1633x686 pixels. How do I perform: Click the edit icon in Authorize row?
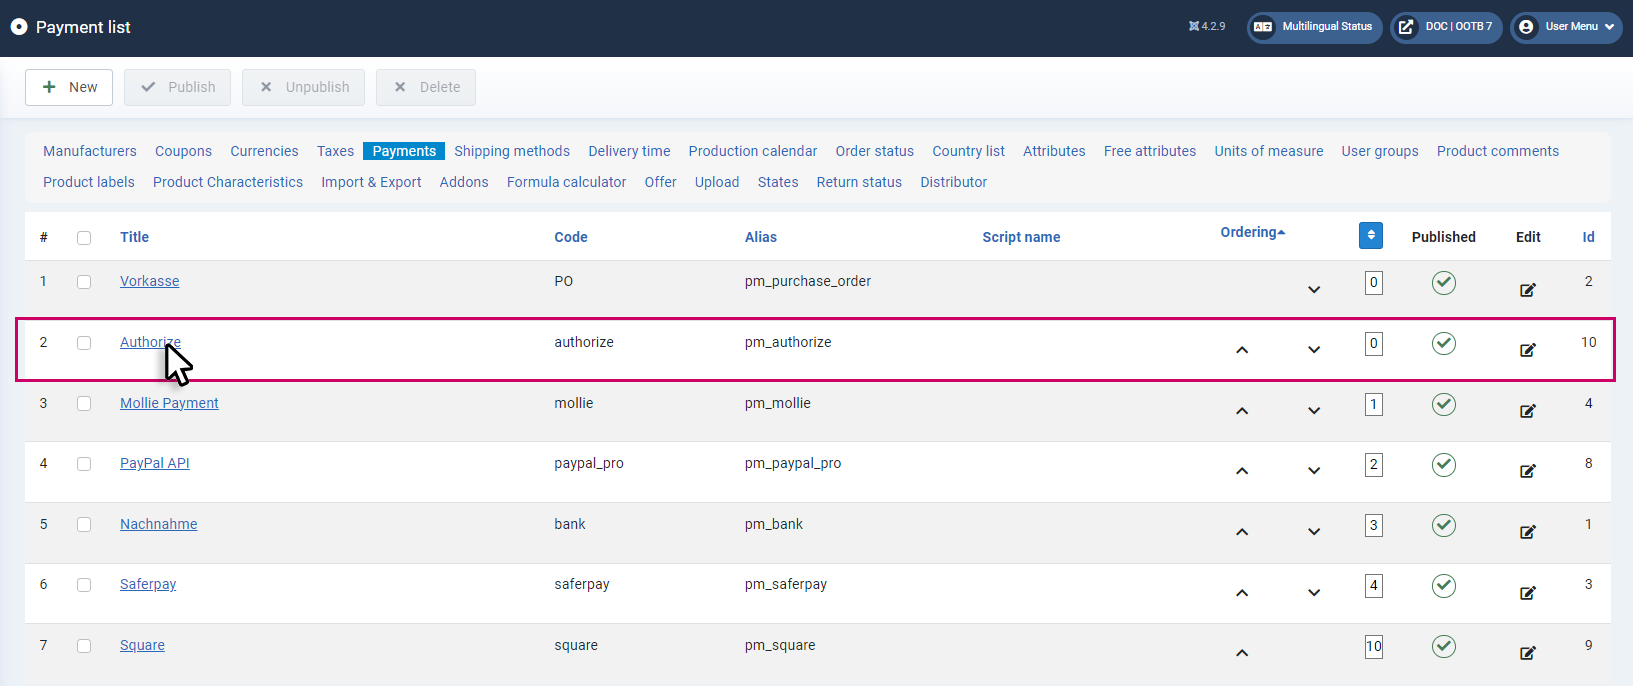click(1527, 350)
